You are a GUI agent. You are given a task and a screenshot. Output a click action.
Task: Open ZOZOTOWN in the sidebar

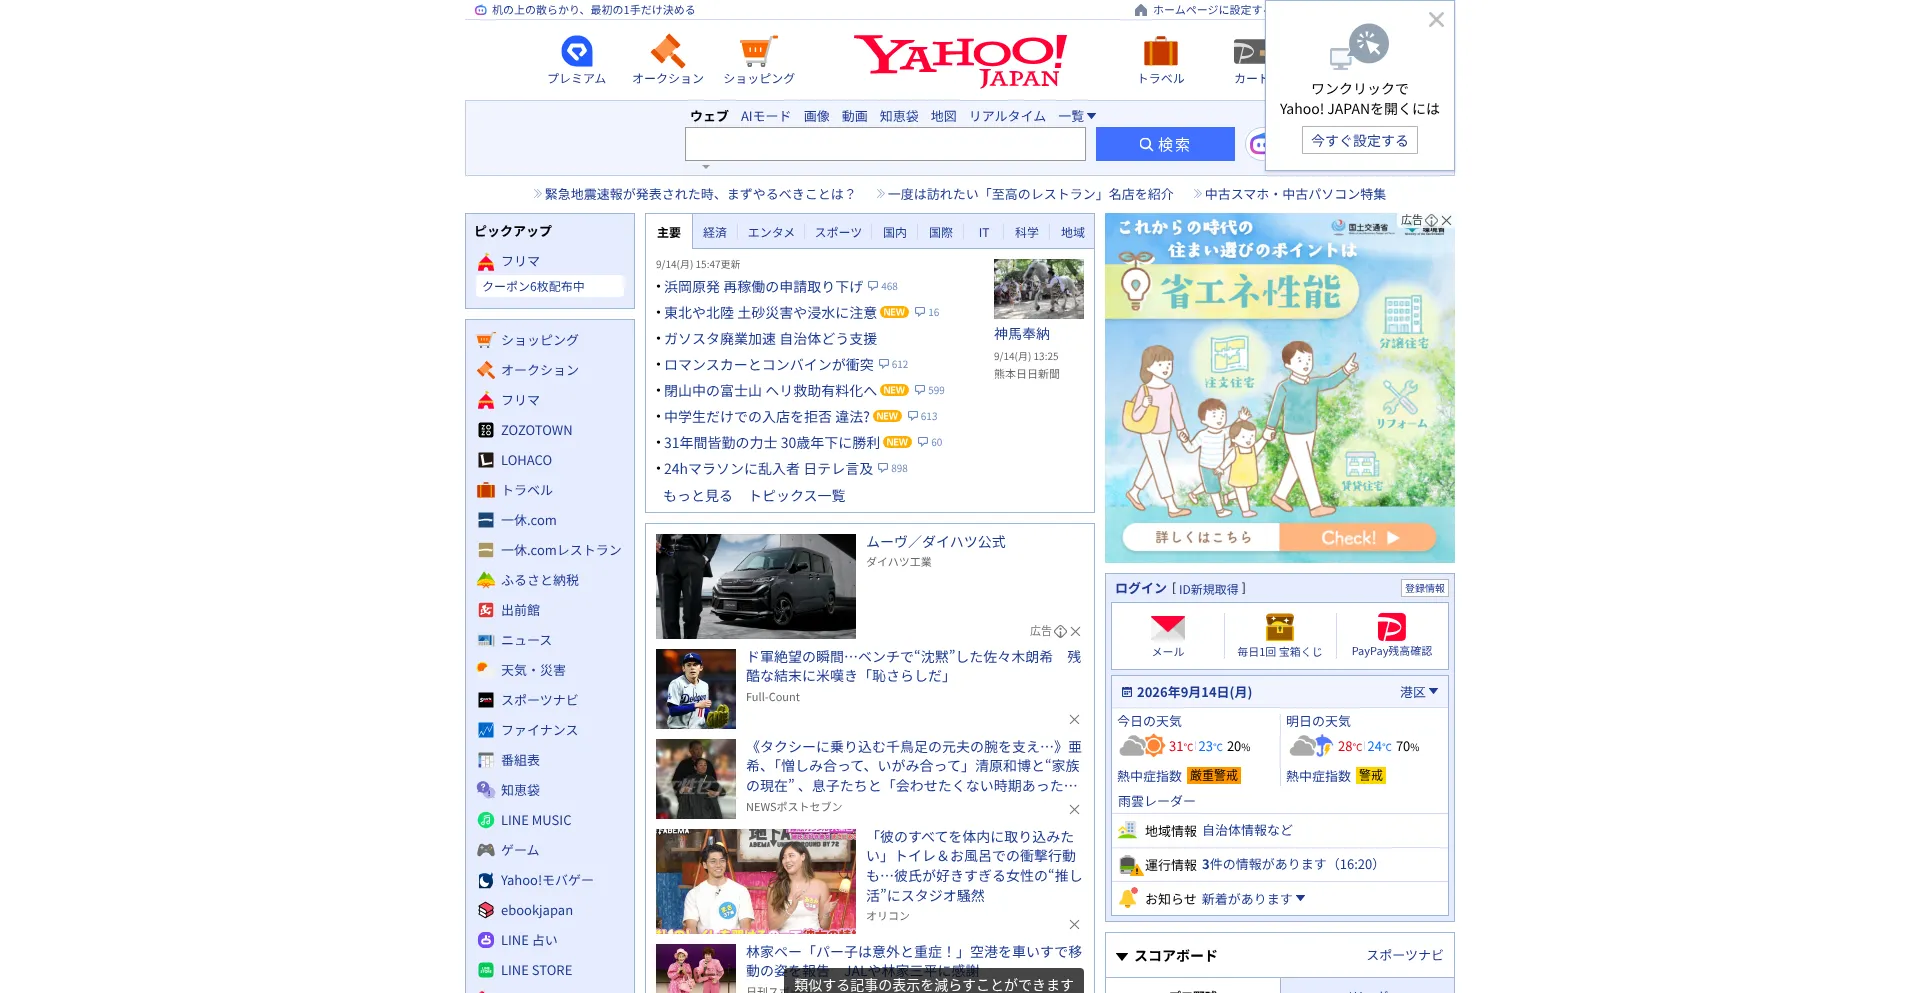tap(536, 430)
